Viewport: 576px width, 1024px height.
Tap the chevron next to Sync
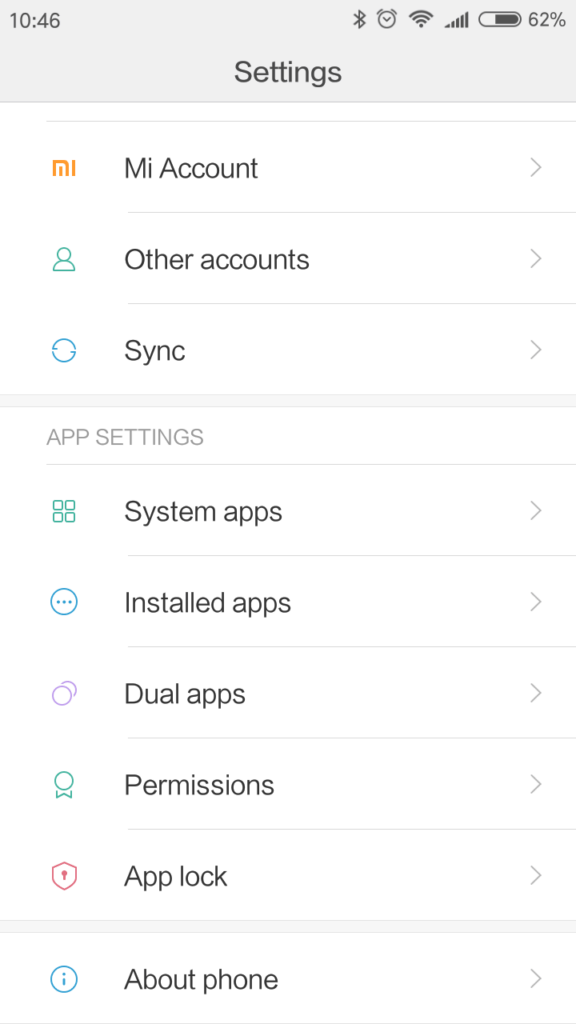click(x=536, y=351)
